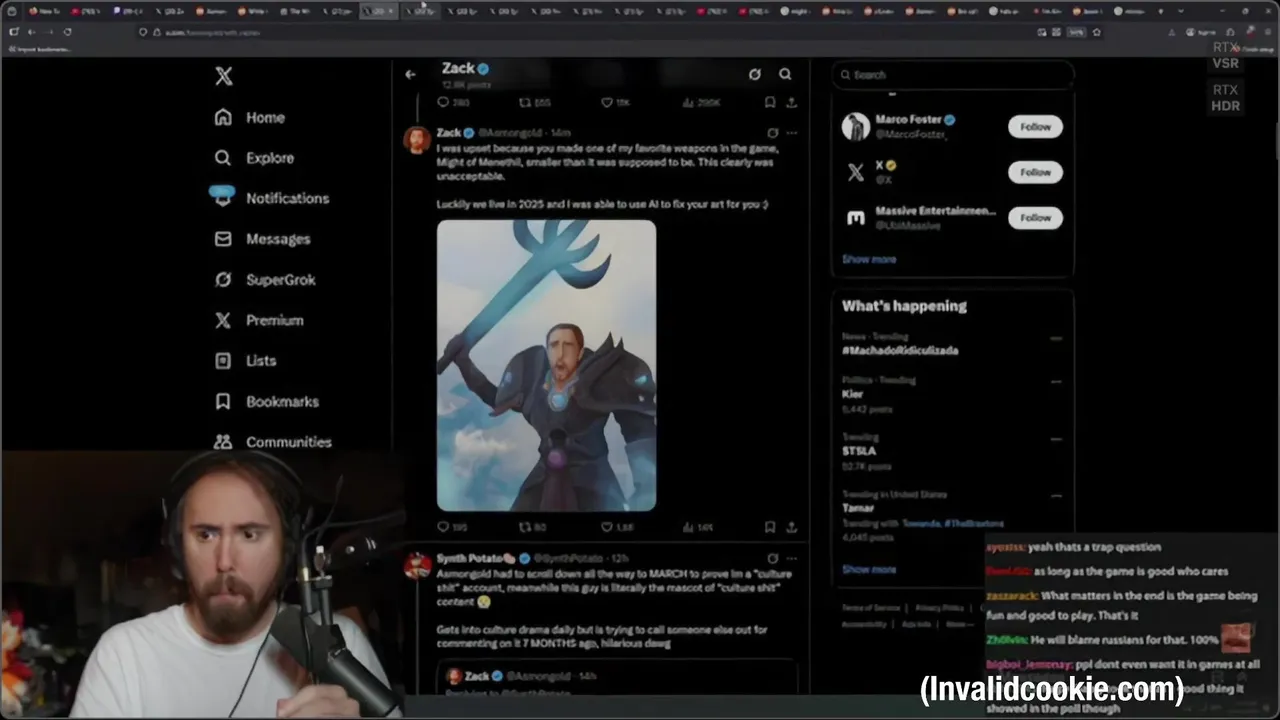
Task: Like the Might of Menethil tweet
Action: (x=606, y=527)
